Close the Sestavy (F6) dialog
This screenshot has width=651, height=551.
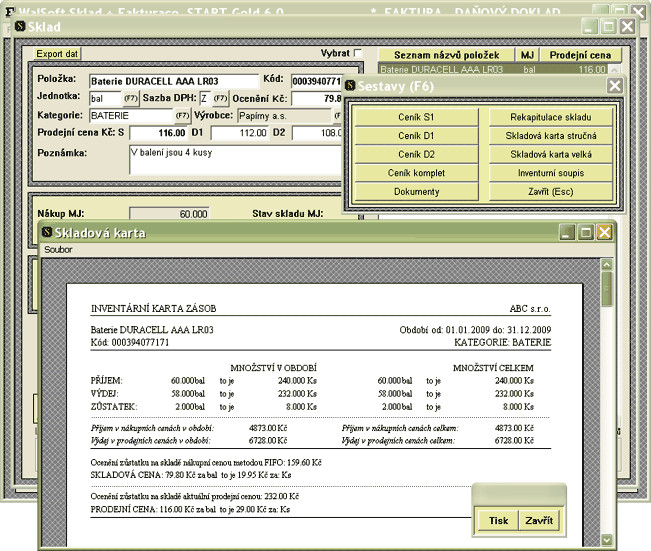(614, 86)
